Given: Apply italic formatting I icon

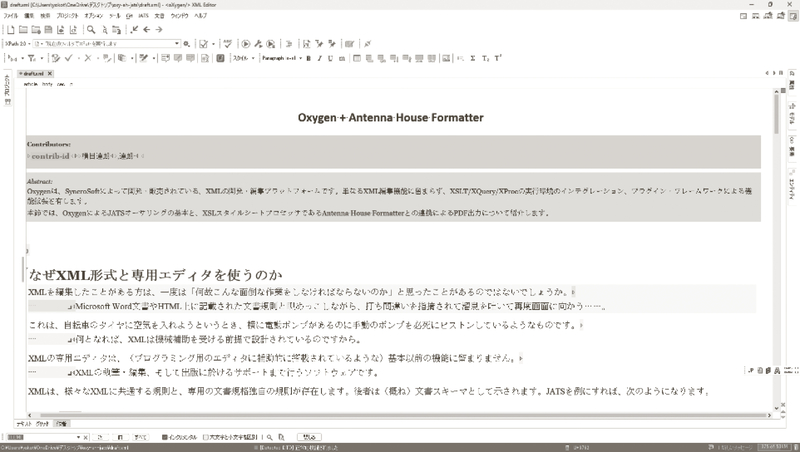Looking at the screenshot, I should pos(320,58).
